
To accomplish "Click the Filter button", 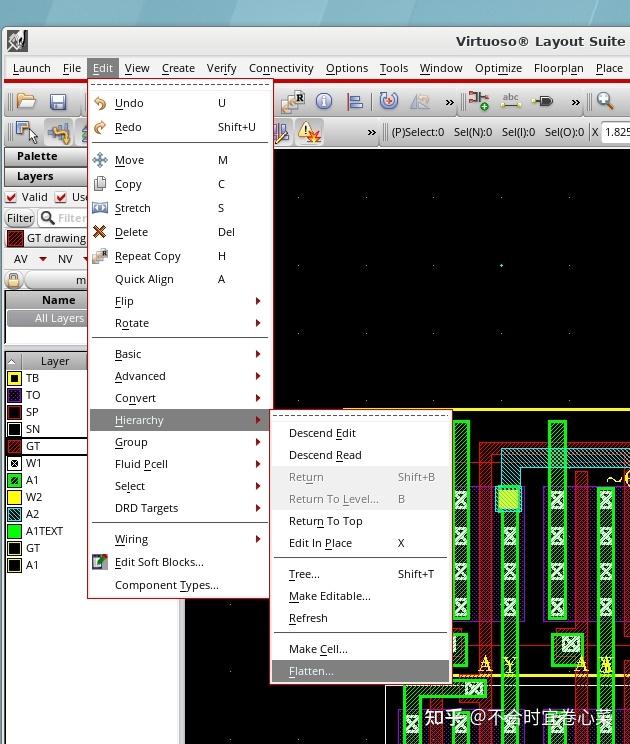I will (20, 218).
